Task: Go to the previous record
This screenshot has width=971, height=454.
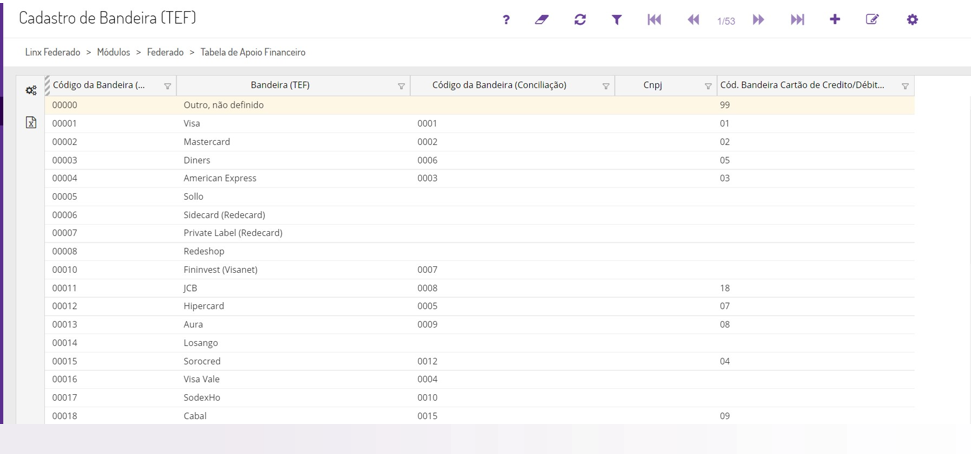Action: pyautogui.click(x=693, y=20)
